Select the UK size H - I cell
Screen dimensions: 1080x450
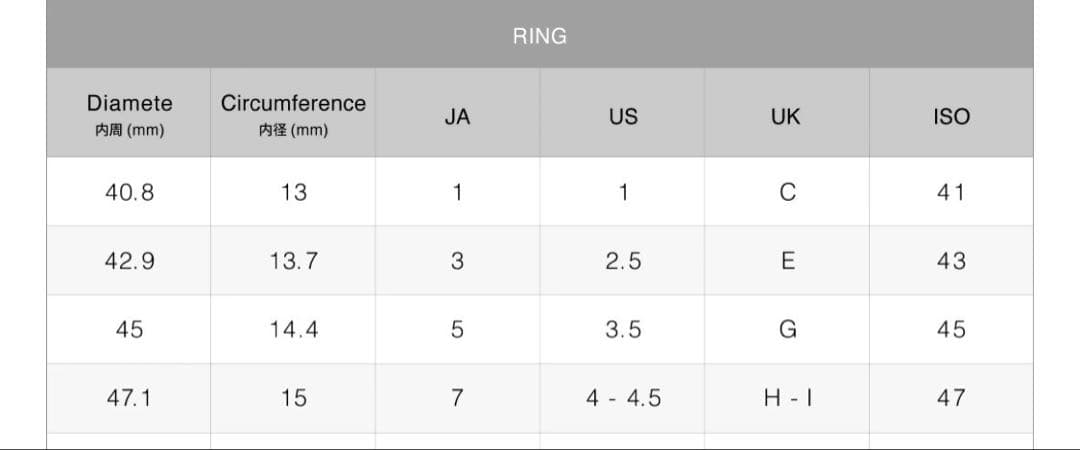(786, 398)
